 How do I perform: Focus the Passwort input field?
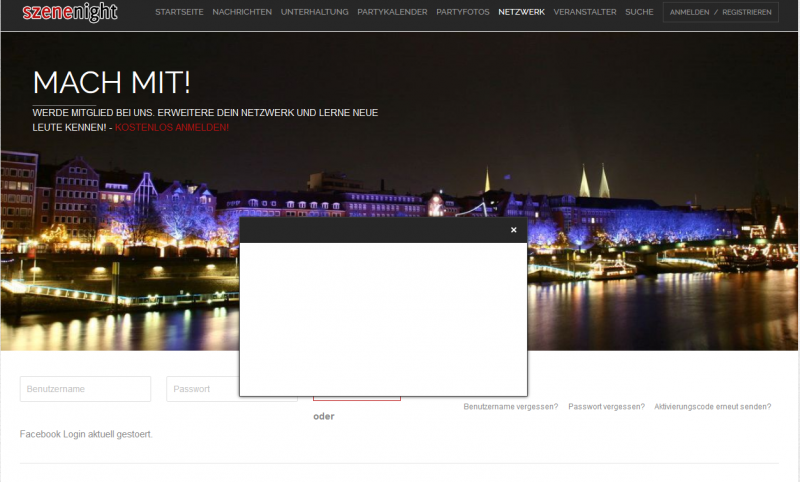tap(203, 389)
